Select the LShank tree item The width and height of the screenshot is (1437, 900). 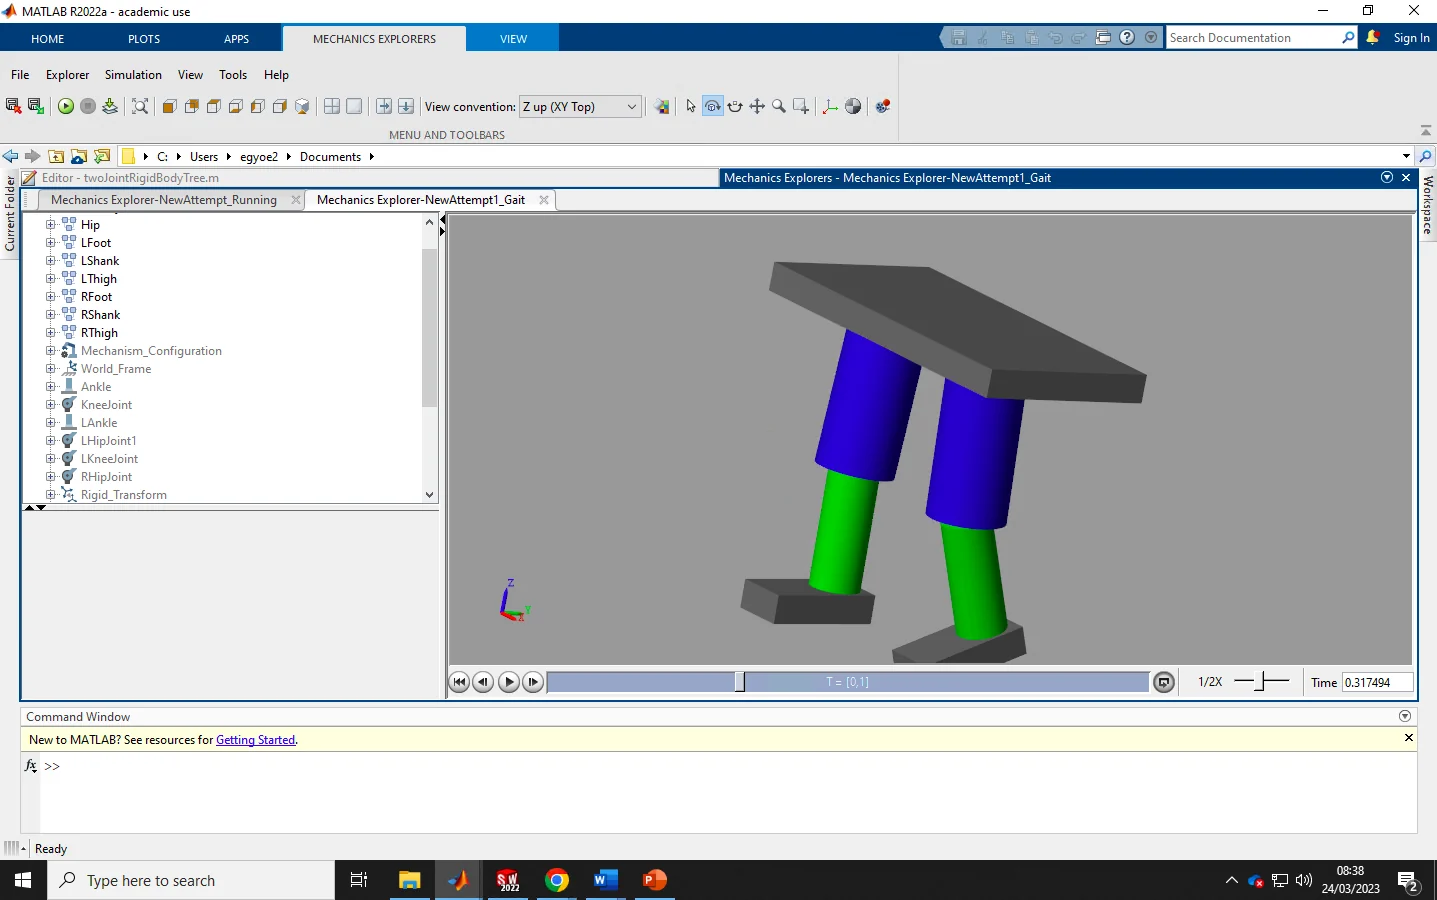(100, 261)
